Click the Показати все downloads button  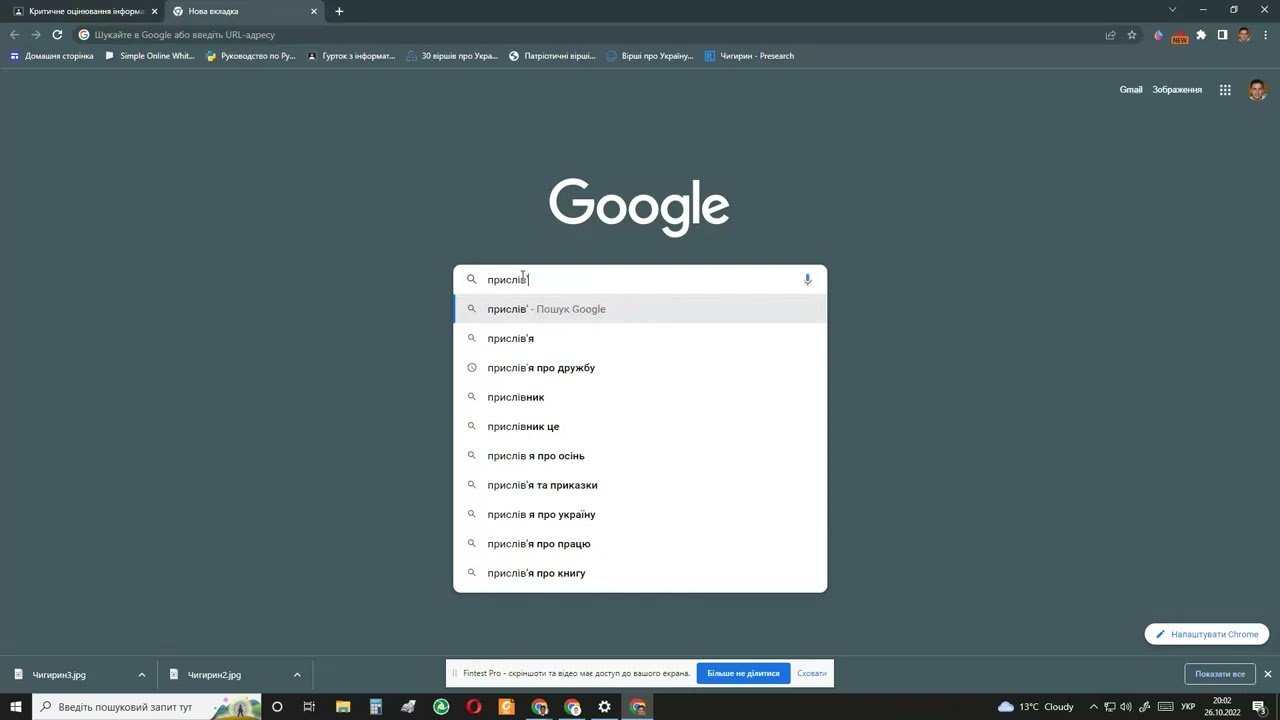[1219, 674]
